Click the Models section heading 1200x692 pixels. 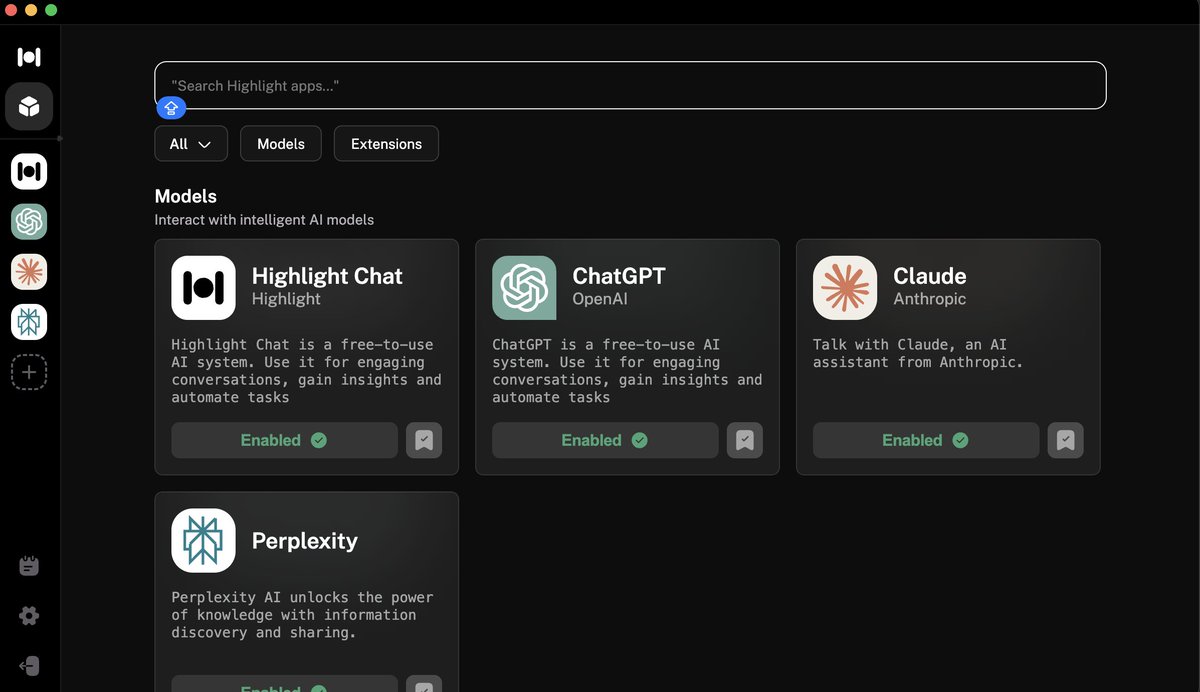tap(186, 197)
